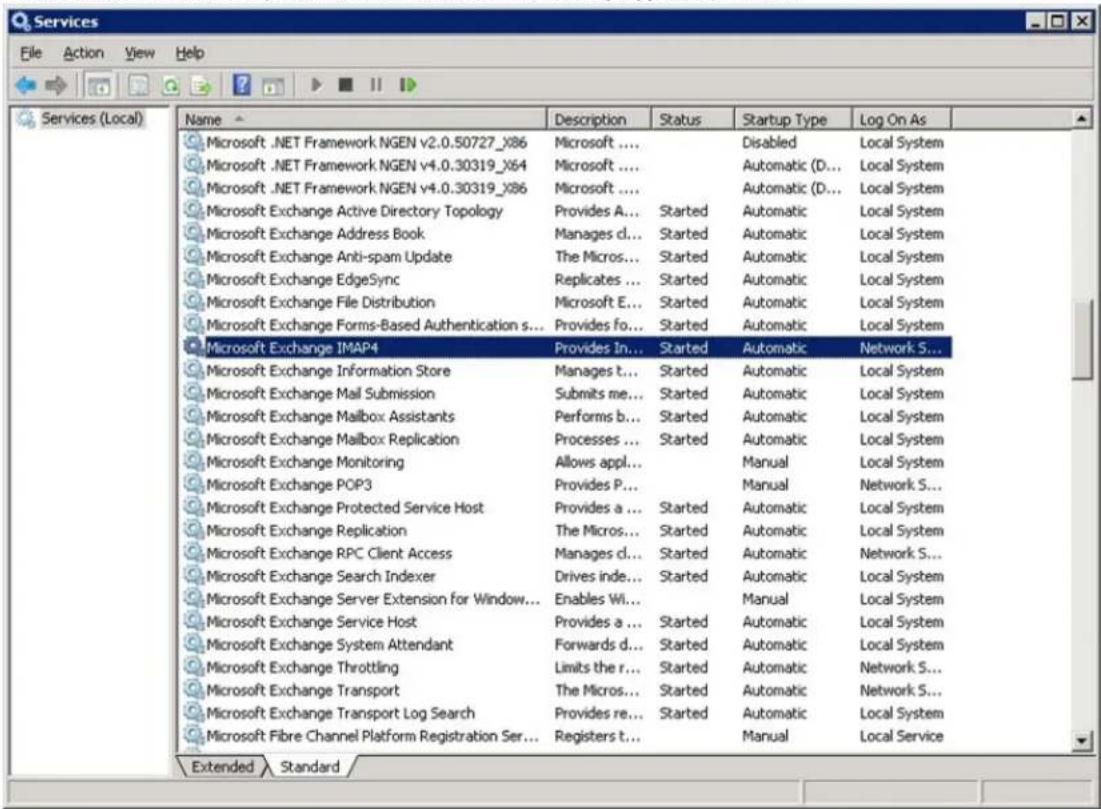The width and height of the screenshot is (1101, 809).
Task: Click Disabled startup type of NGEN v2.0.50727_X86
Action: point(770,143)
